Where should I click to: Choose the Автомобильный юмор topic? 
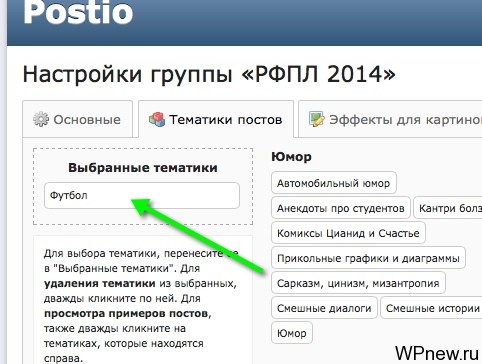pyautogui.click(x=334, y=183)
